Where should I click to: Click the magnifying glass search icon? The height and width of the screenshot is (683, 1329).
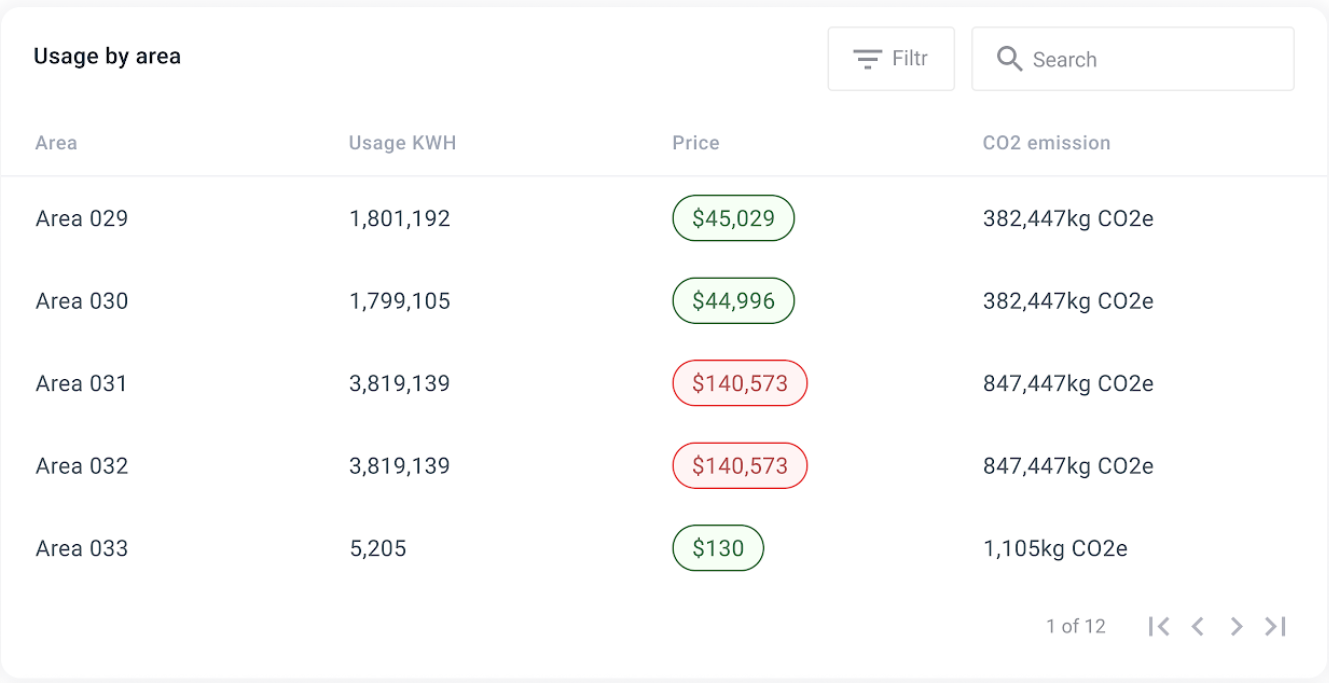tap(1009, 59)
